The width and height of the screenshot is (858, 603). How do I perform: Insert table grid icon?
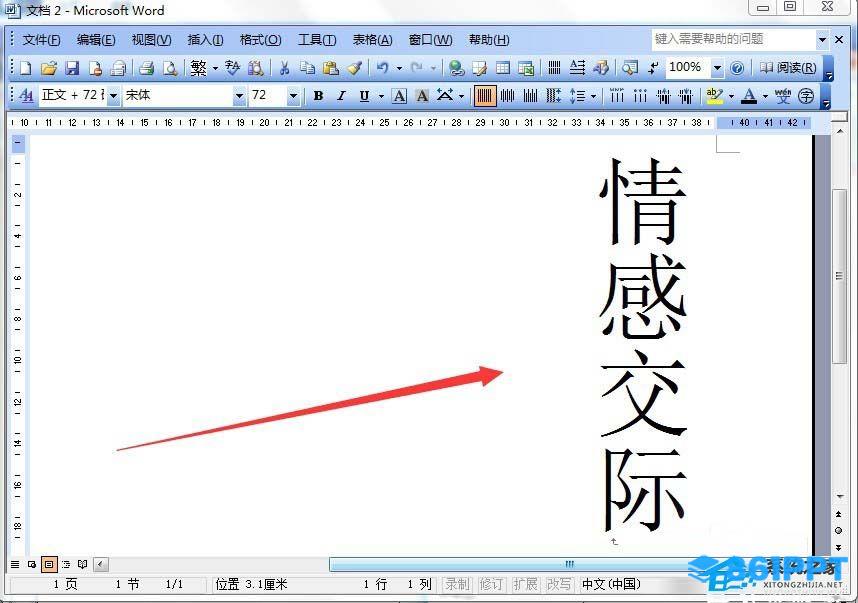(502, 68)
